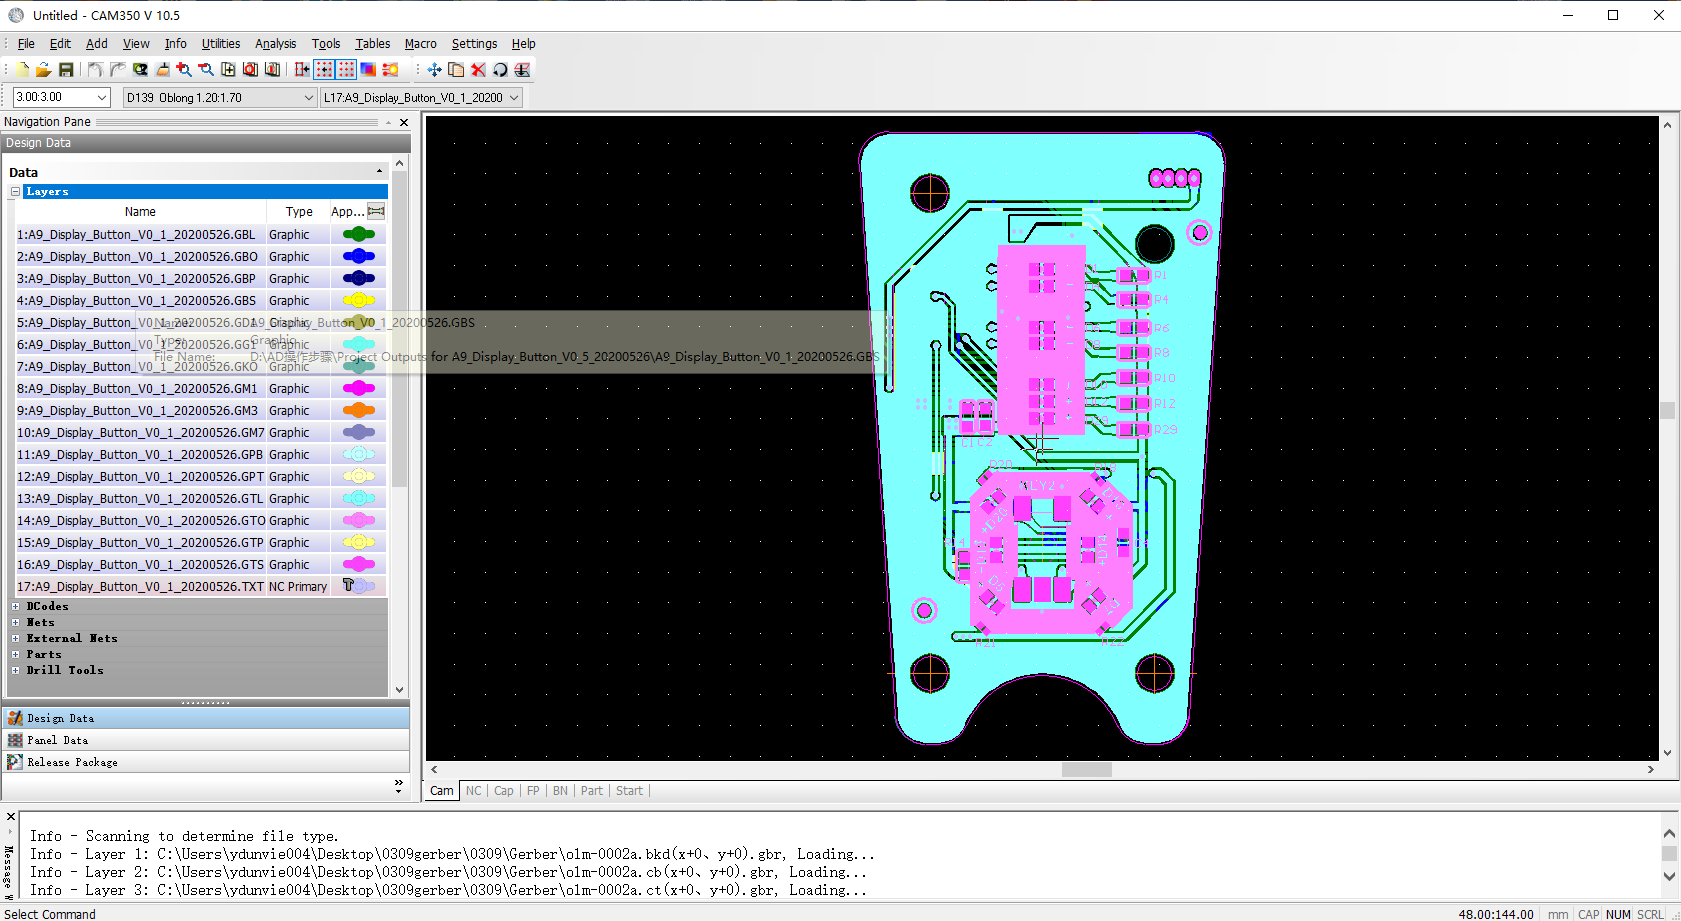Click the highlight toolbar icon

click(390, 69)
